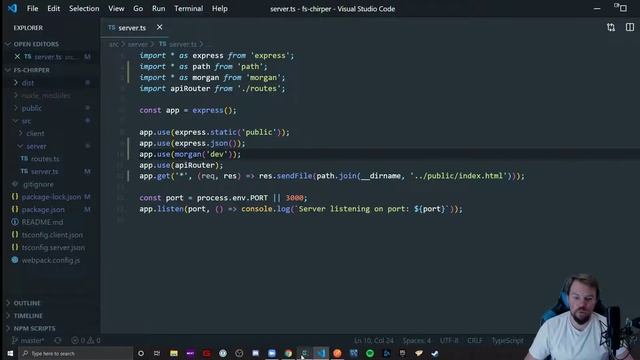Image resolution: width=640 pixels, height=360 pixels.
Task: Change indentation via Spaces: 4
Action: (417, 340)
